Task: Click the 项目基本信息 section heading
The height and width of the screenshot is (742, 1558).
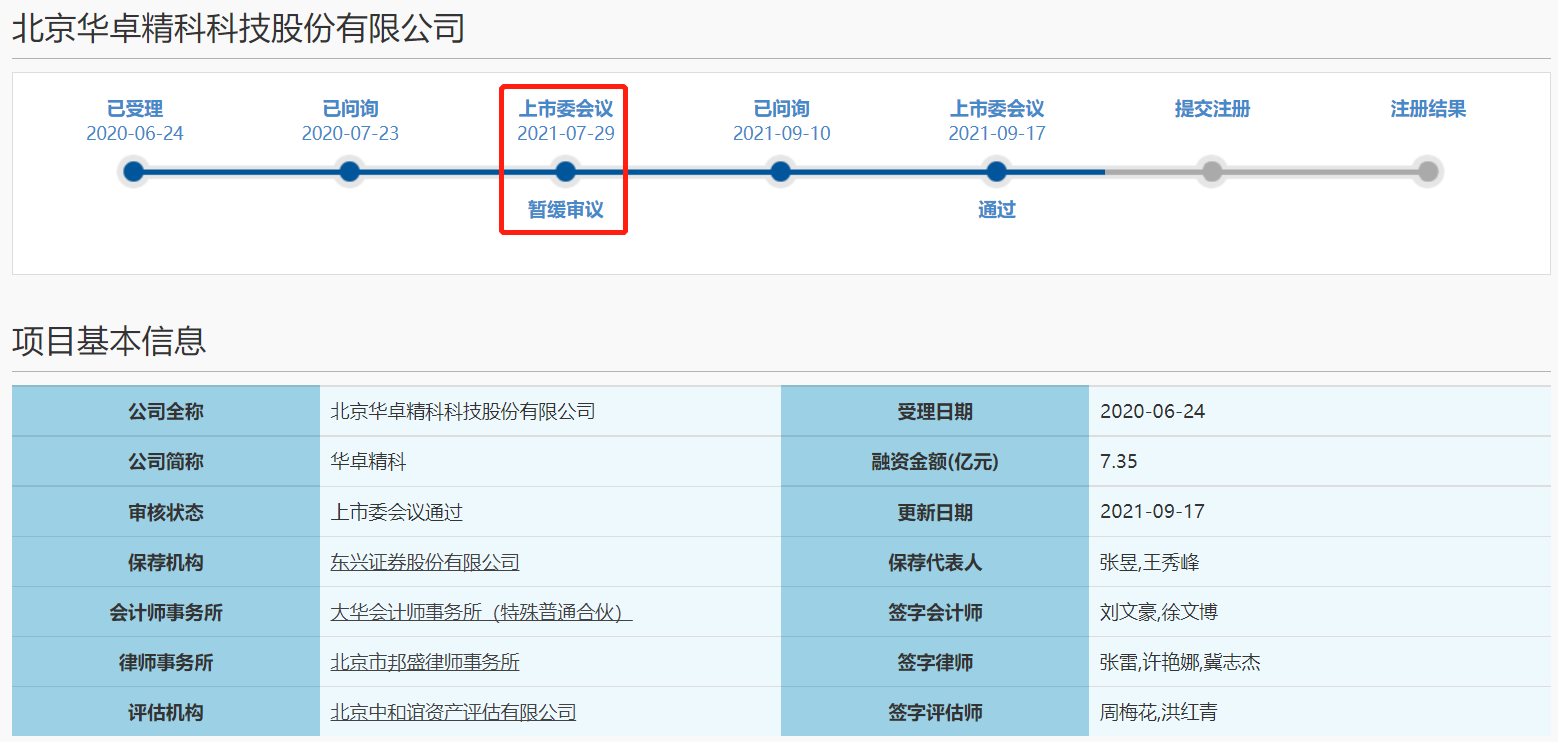Action: [x=109, y=341]
